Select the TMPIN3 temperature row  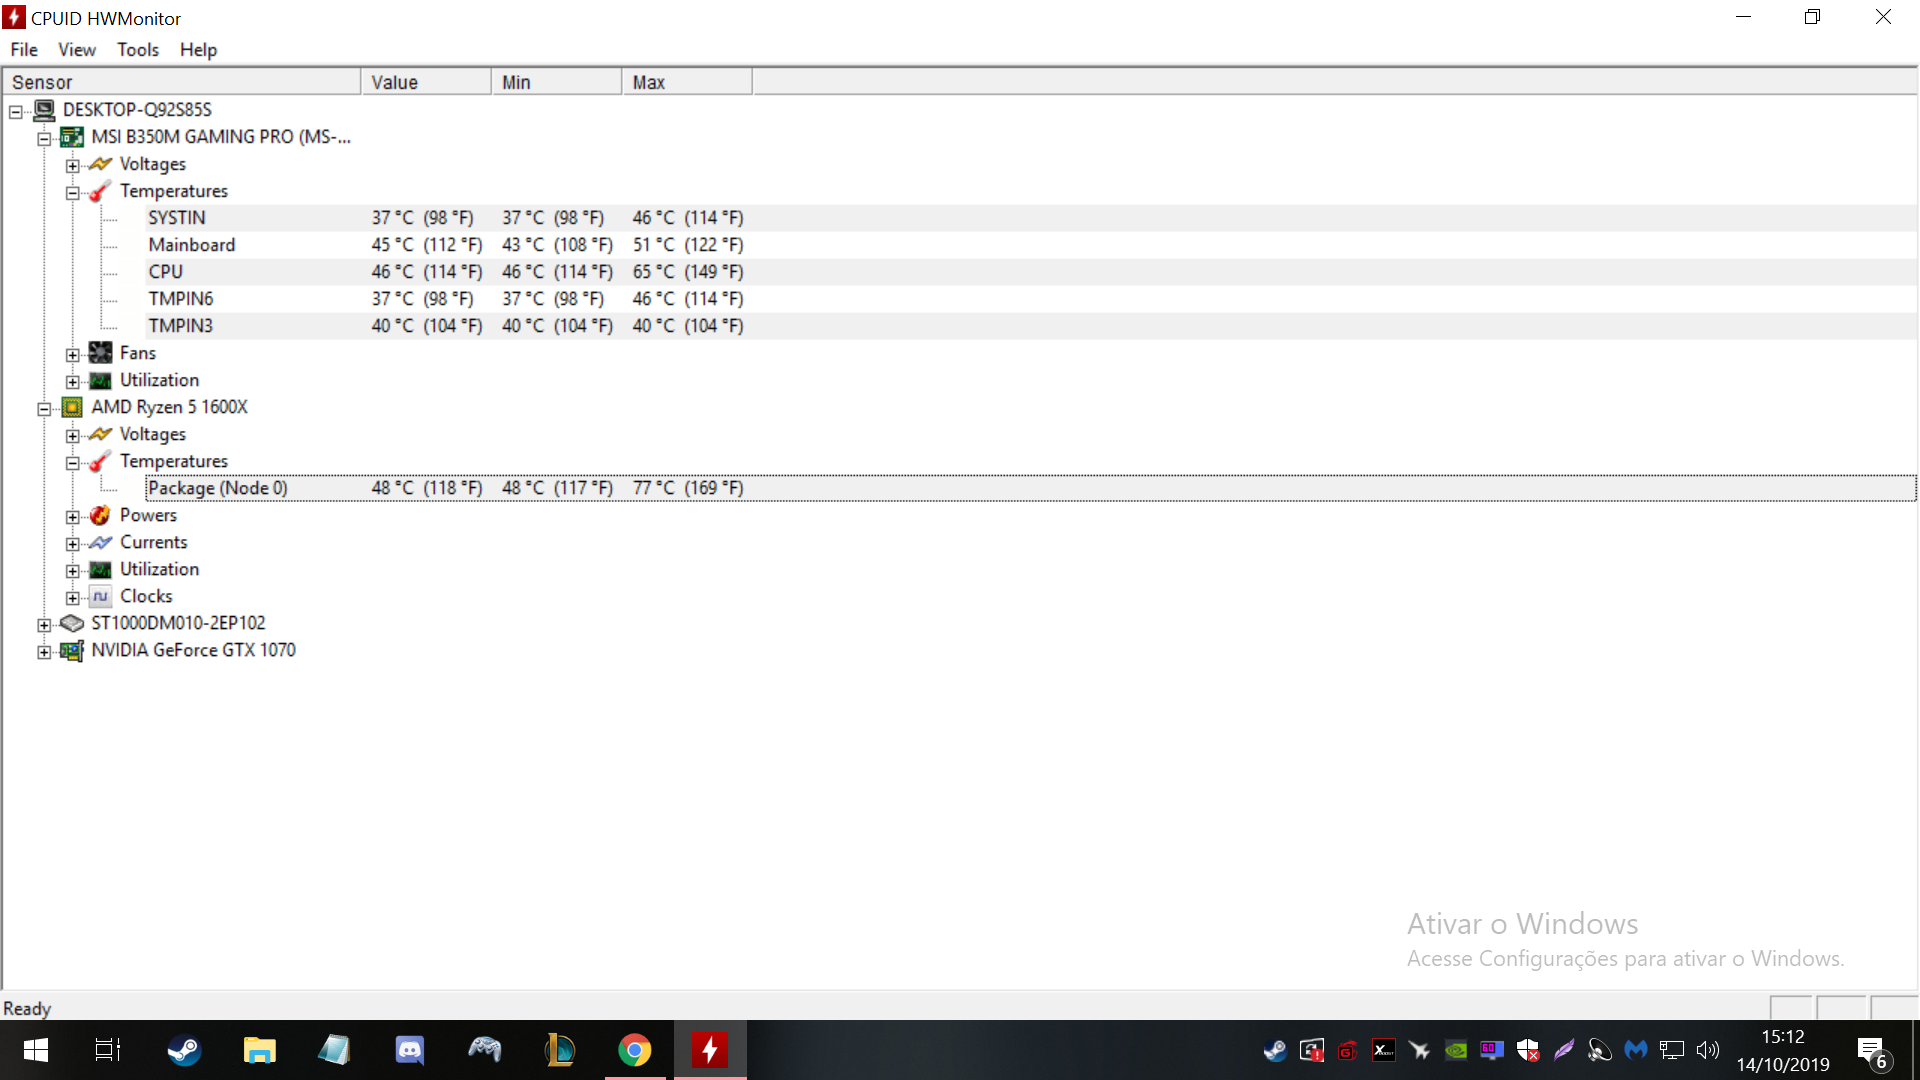1030,326
